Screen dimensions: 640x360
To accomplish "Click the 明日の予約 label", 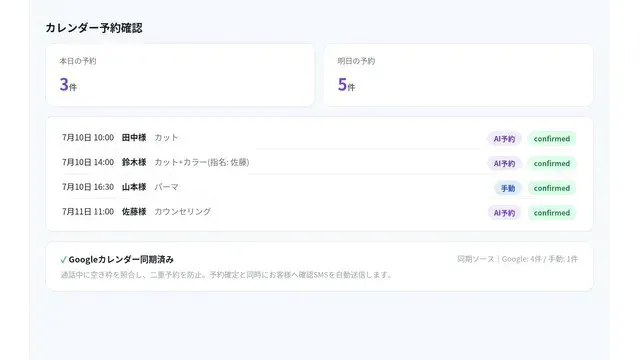I will [356, 61].
